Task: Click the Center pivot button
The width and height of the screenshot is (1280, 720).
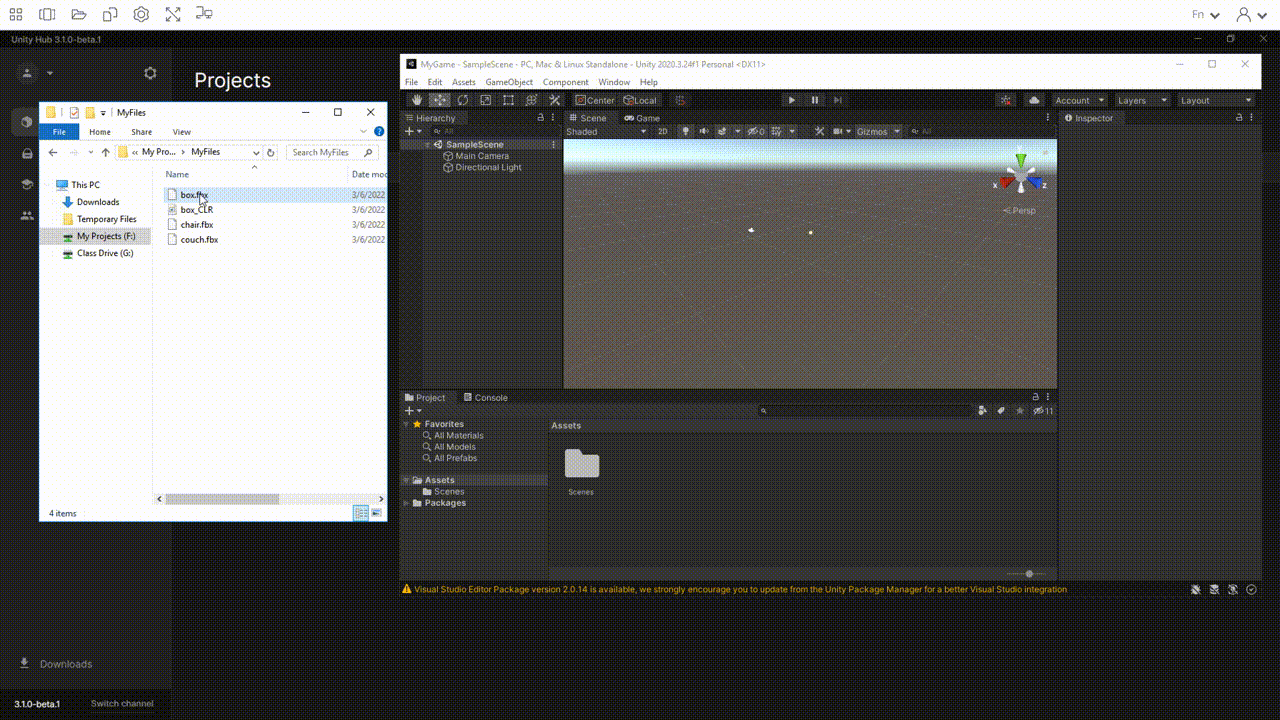Action: (x=595, y=100)
